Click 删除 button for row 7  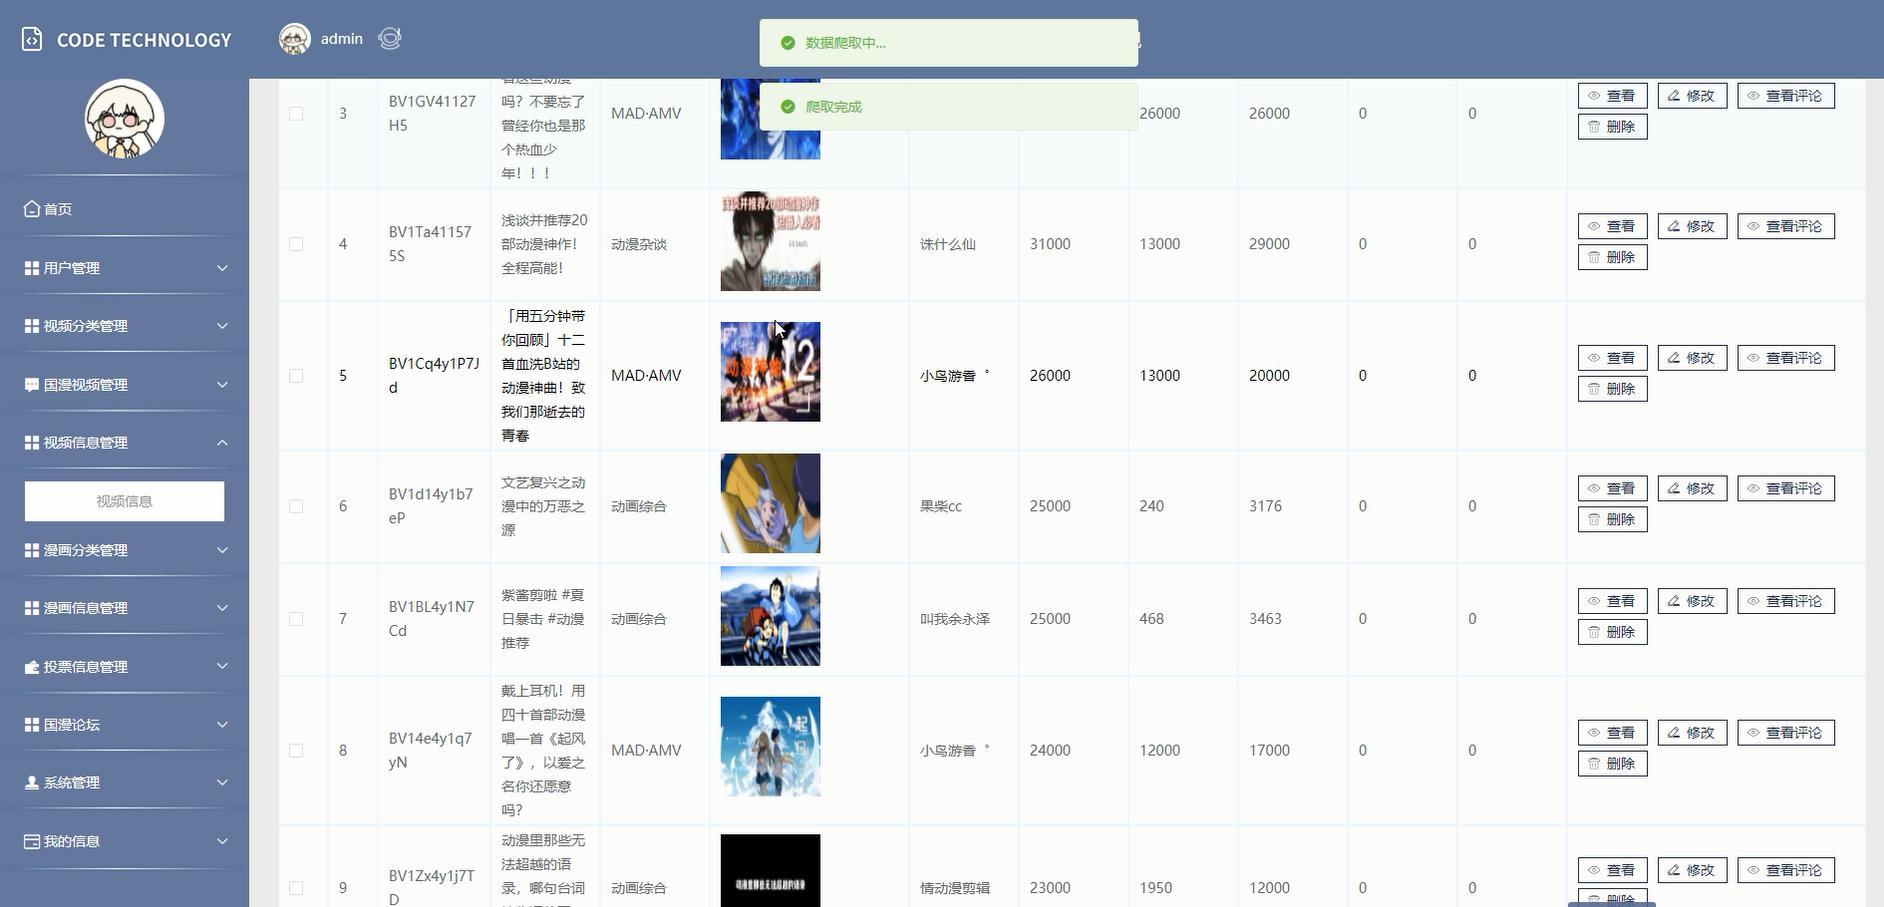1612,632
